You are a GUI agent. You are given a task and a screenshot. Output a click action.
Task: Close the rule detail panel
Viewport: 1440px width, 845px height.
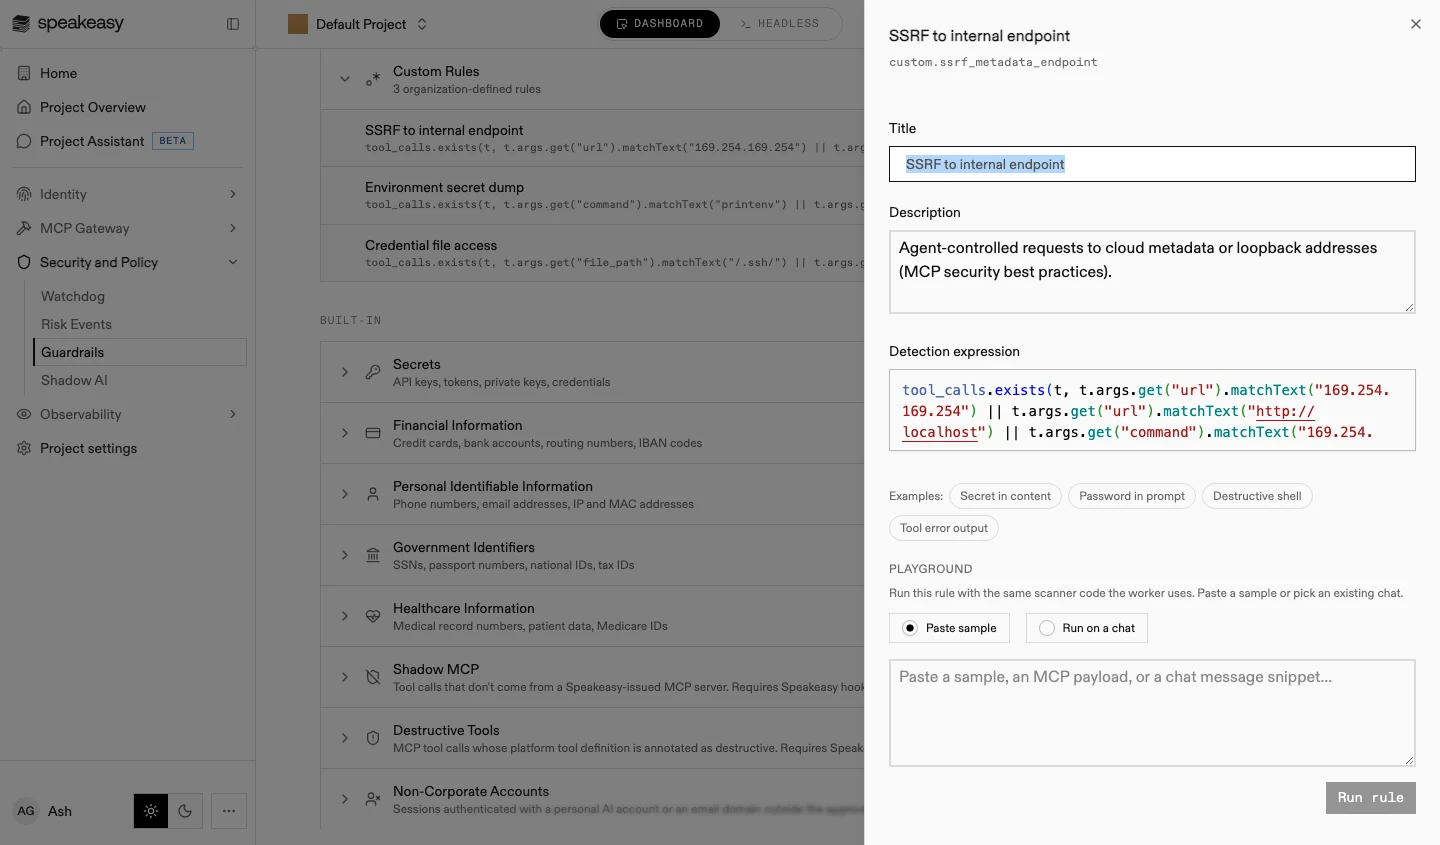1416,24
